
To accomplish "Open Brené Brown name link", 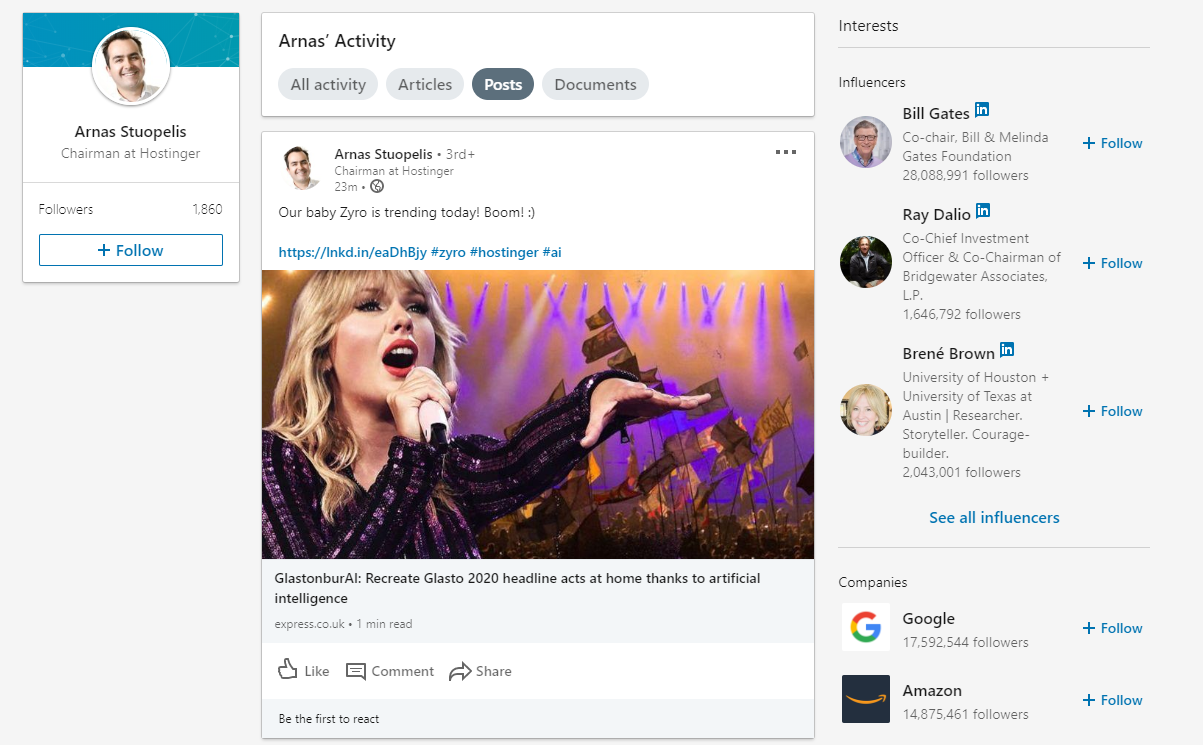I will 949,353.
